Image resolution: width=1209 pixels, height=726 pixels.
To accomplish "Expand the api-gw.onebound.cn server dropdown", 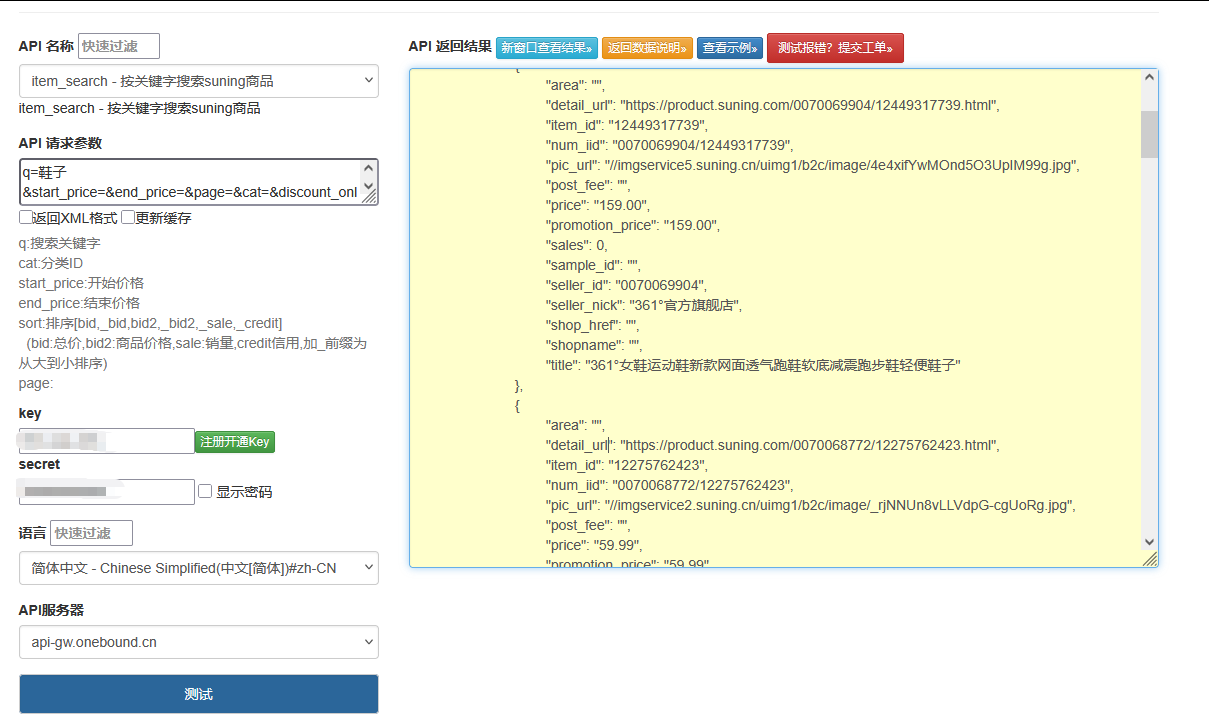I will click(199, 642).
